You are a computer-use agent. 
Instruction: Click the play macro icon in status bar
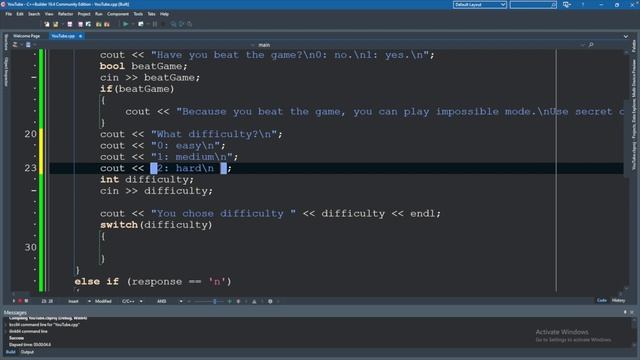click(13, 301)
